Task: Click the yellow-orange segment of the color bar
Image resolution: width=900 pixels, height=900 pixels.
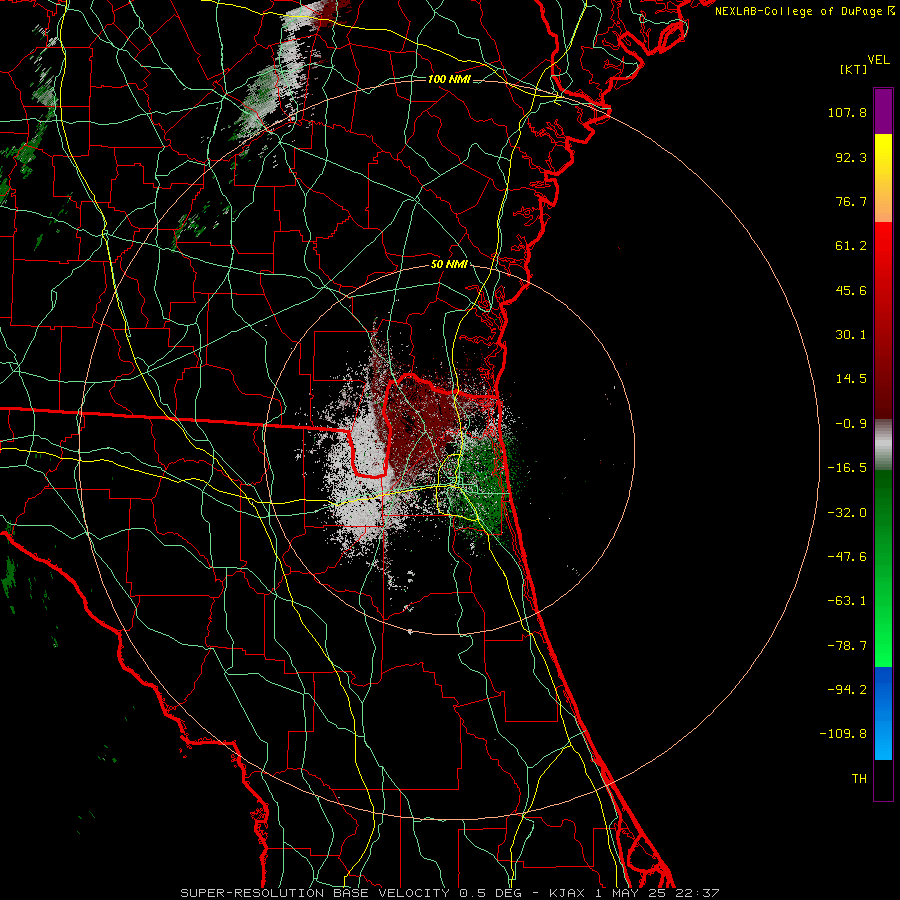Action: pyautogui.click(x=883, y=178)
